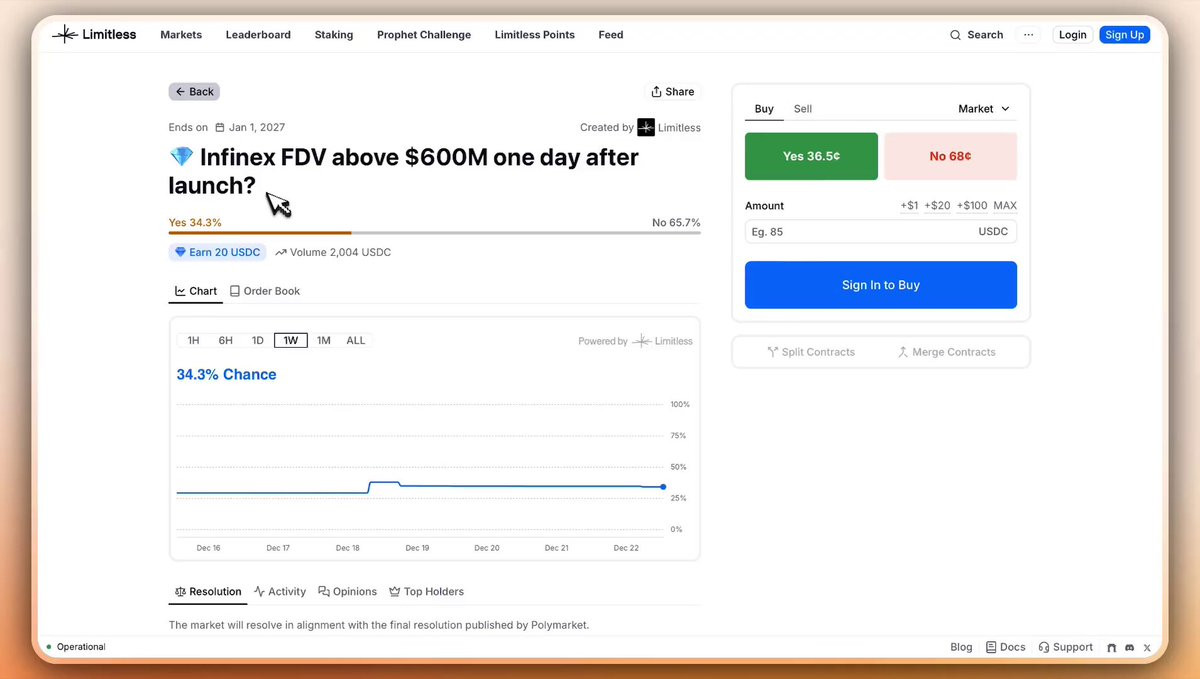
Task: Click the X (Twitter) footer icon
Action: (1147, 647)
